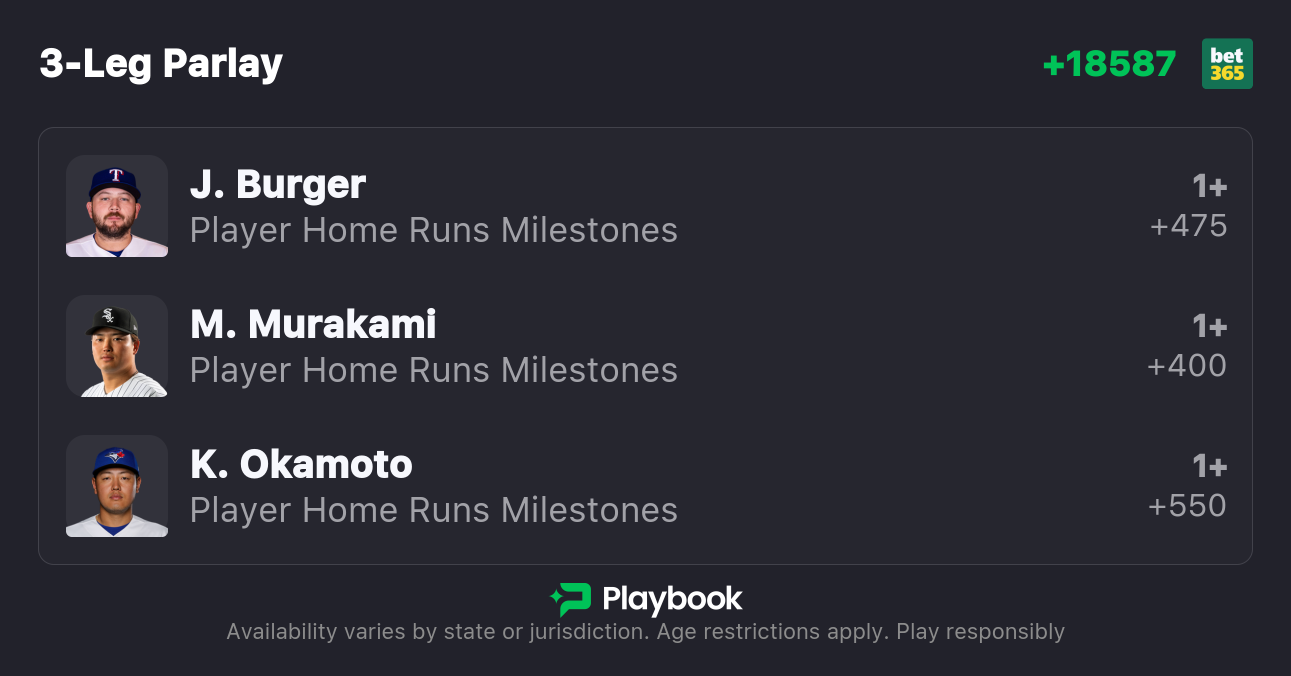Click the 3-Leg Parlay title
This screenshot has height=676, width=1291.
coord(161,64)
